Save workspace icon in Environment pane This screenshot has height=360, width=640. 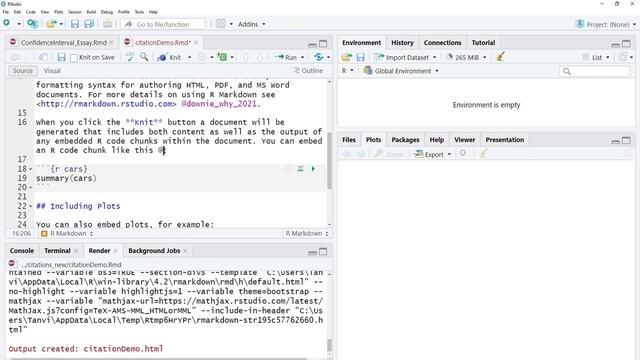click(x=360, y=58)
